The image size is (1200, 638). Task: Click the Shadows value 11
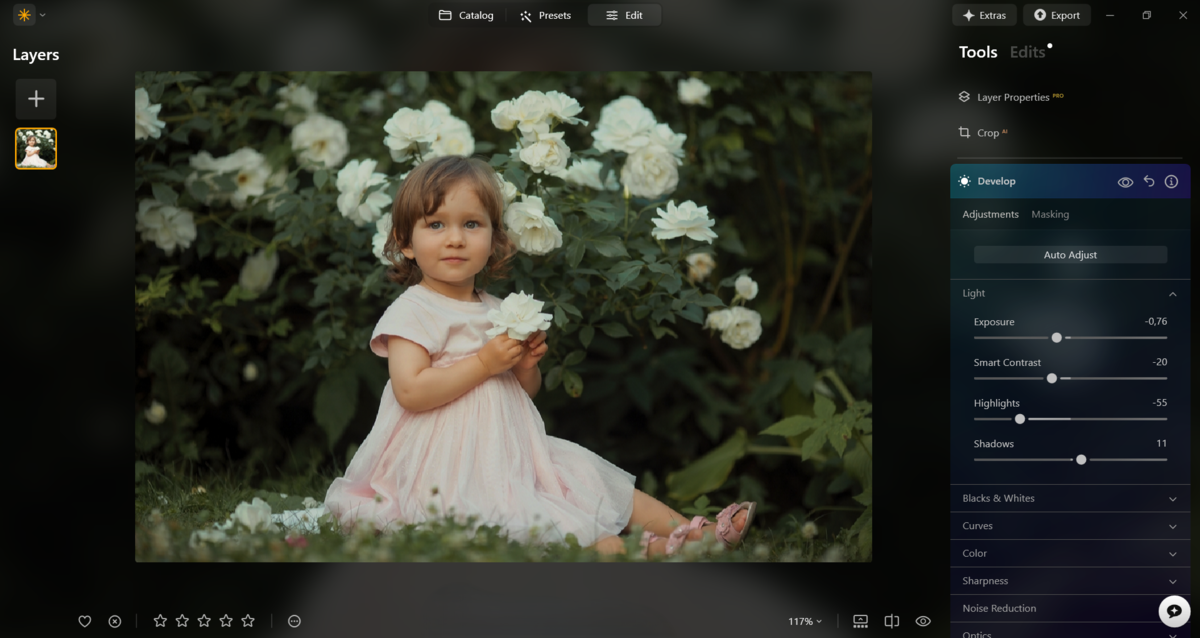tap(1162, 443)
